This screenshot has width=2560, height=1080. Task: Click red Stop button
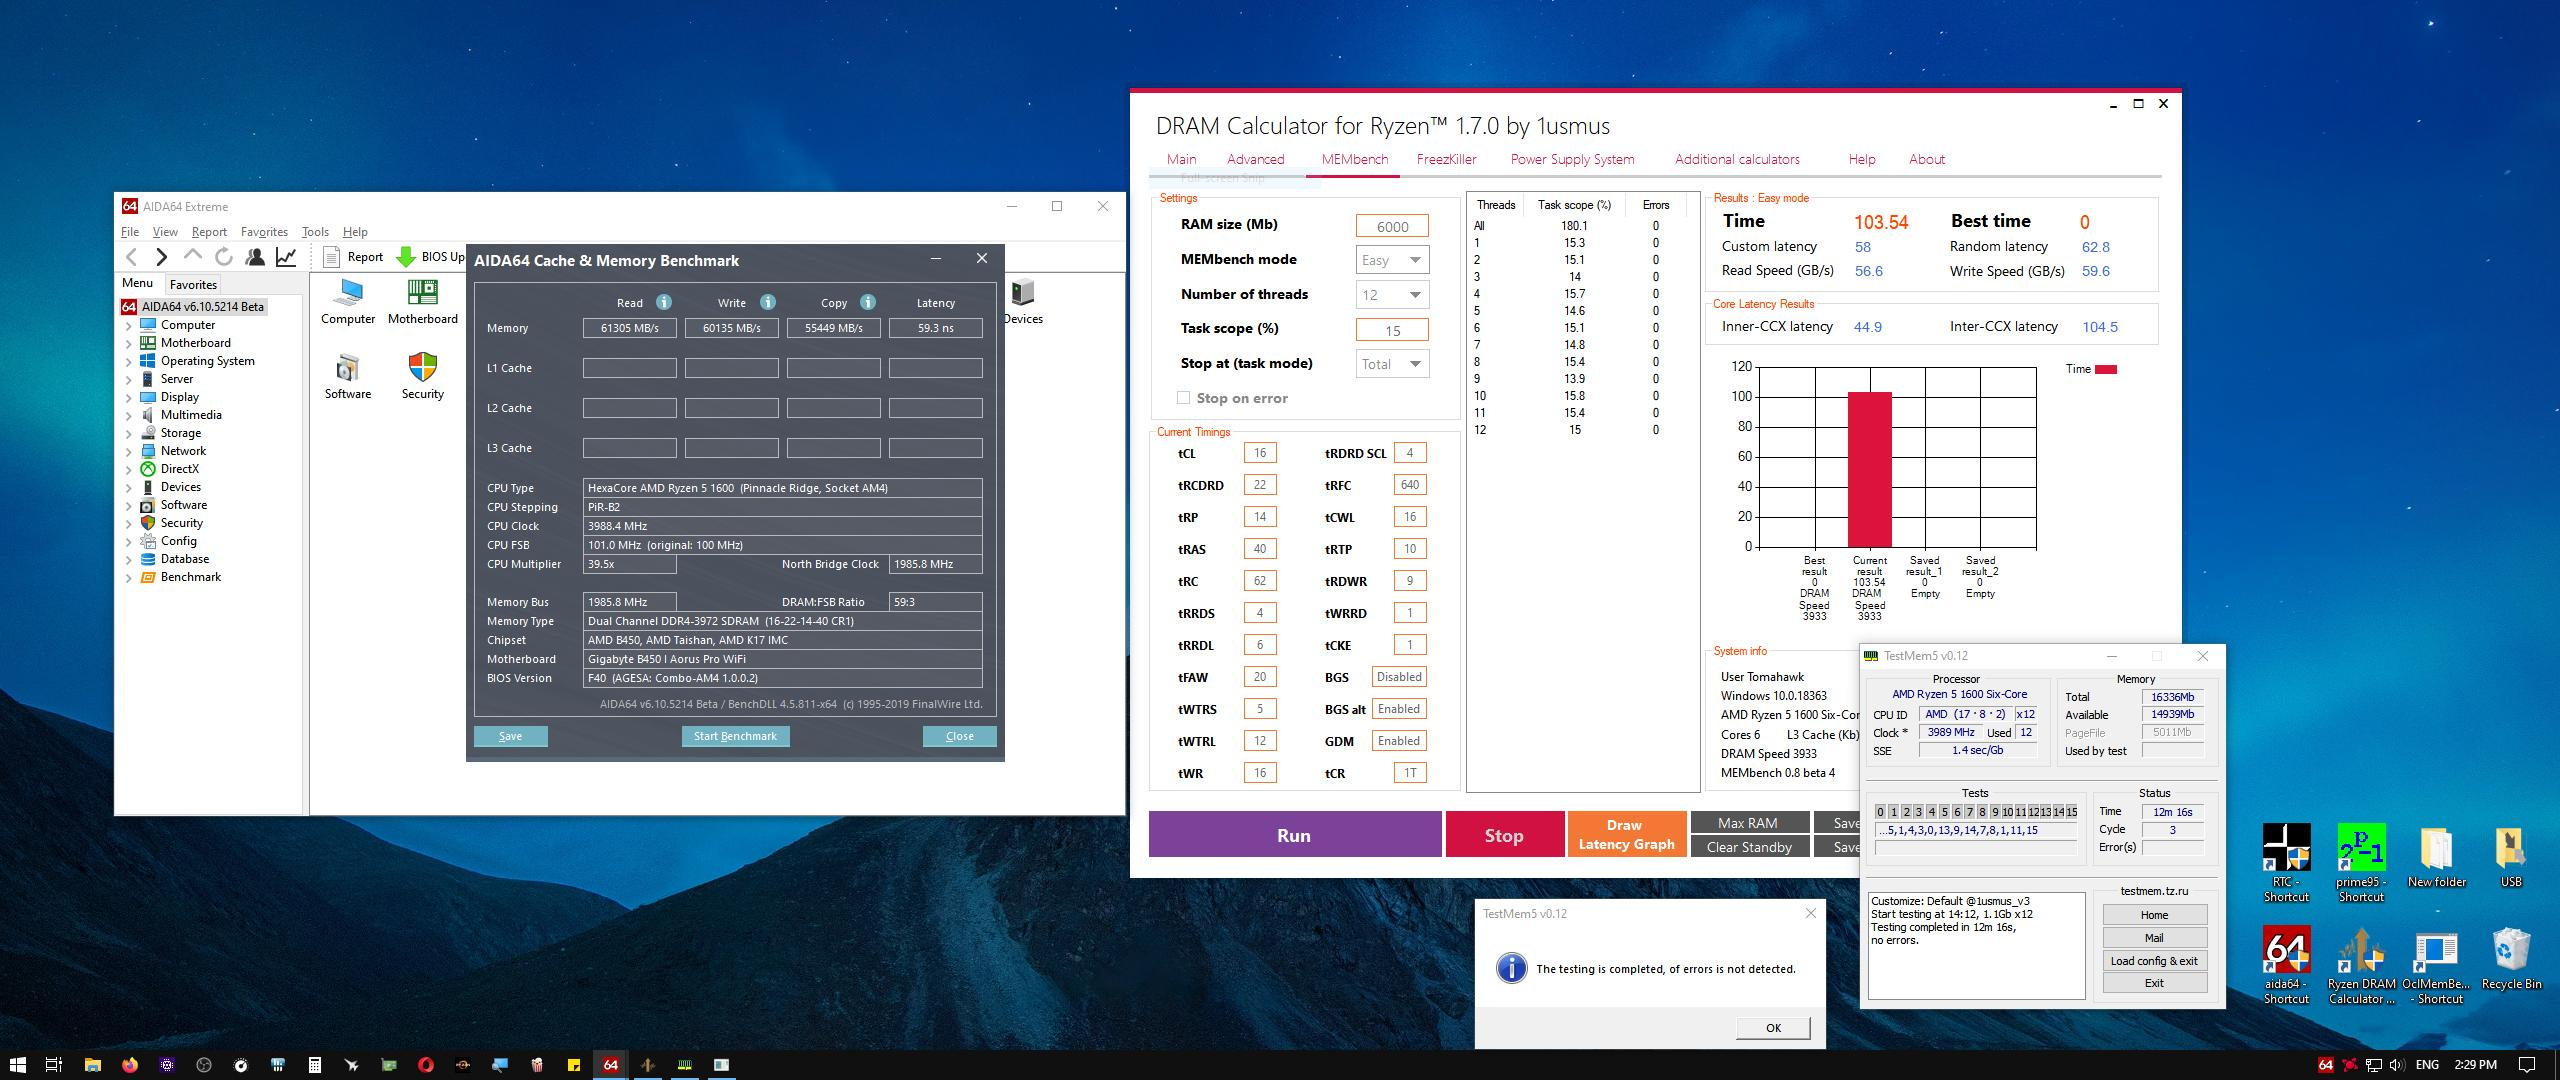[x=1504, y=835]
